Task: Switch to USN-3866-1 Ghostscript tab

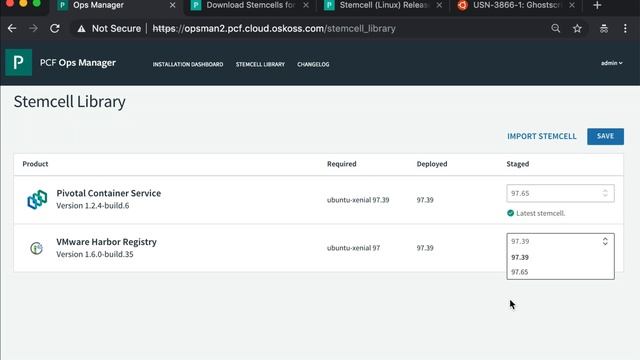Action: (517, 5)
